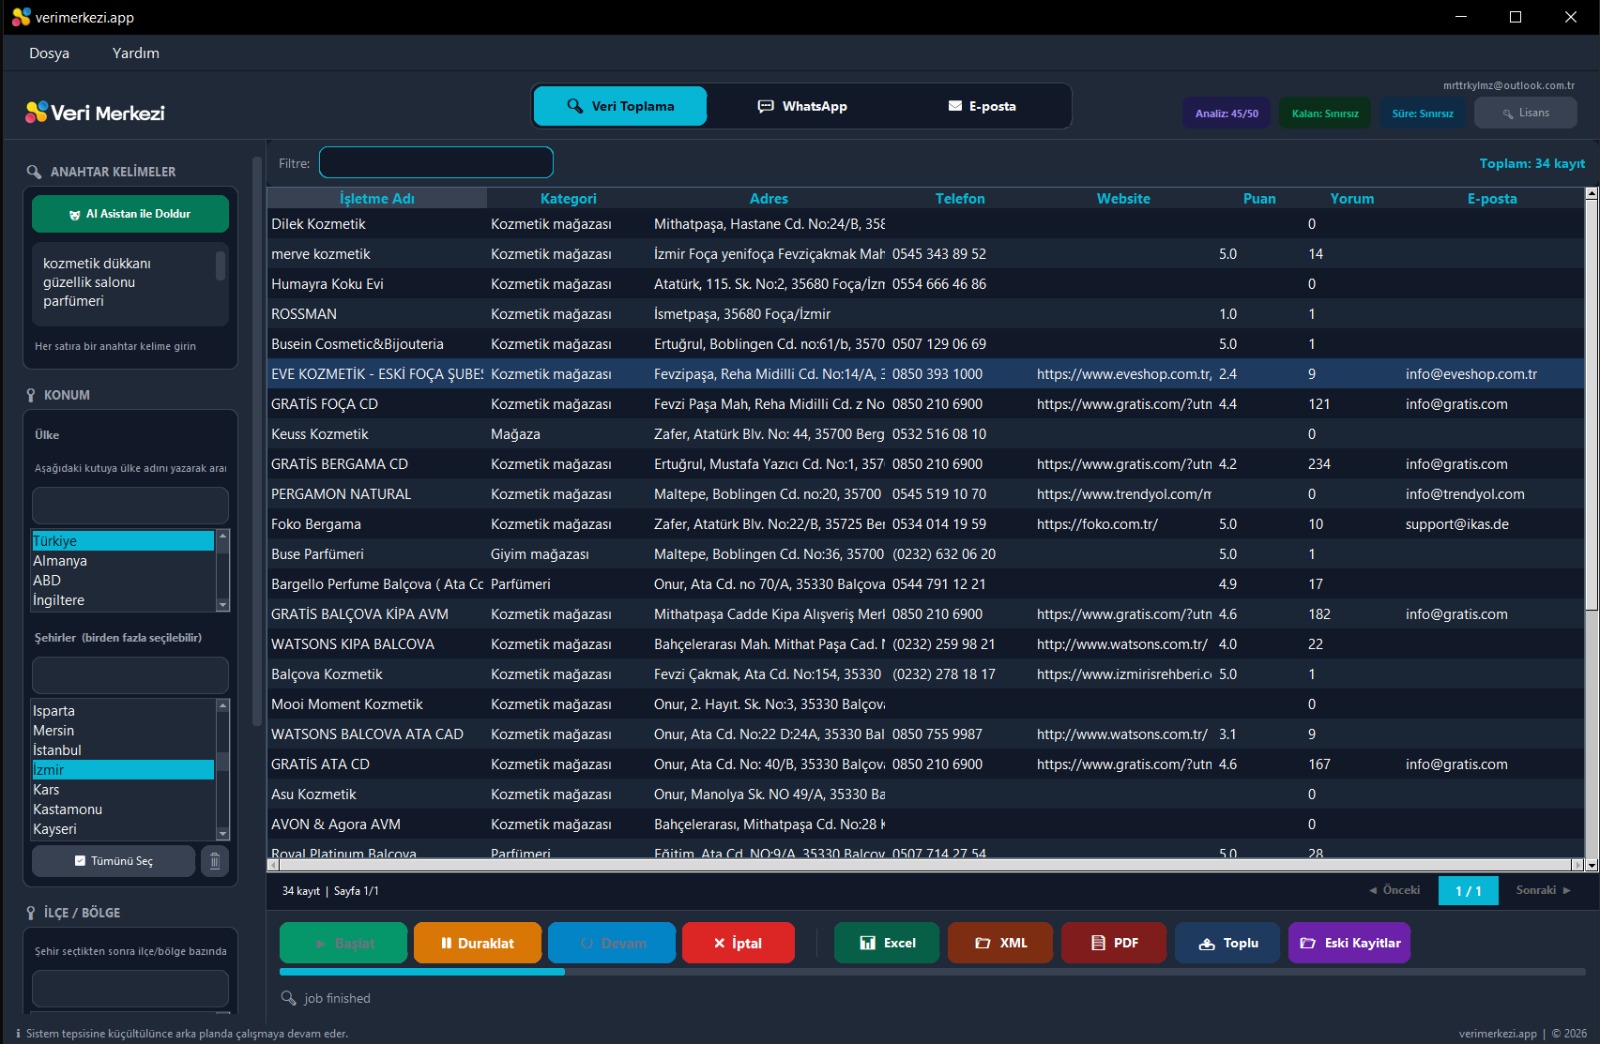Switch to the WhatsApp tab
1600x1044 pixels.
[x=802, y=106]
